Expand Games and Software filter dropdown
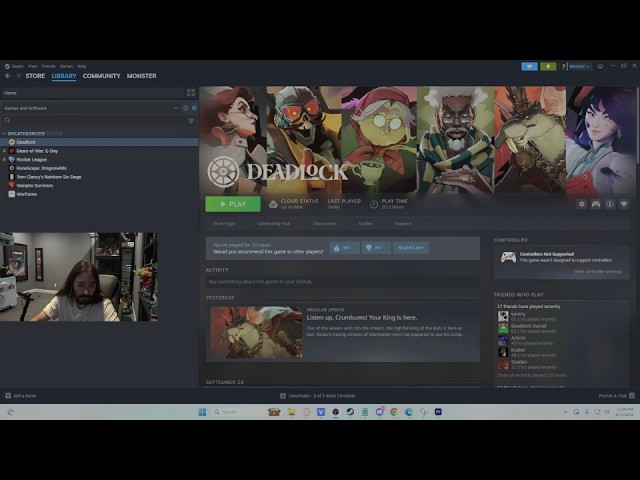 tap(91, 108)
